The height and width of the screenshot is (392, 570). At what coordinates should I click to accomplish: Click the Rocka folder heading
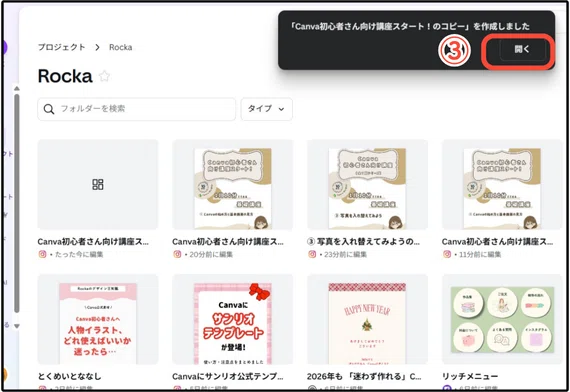pyautogui.click(x=65, y=76)
